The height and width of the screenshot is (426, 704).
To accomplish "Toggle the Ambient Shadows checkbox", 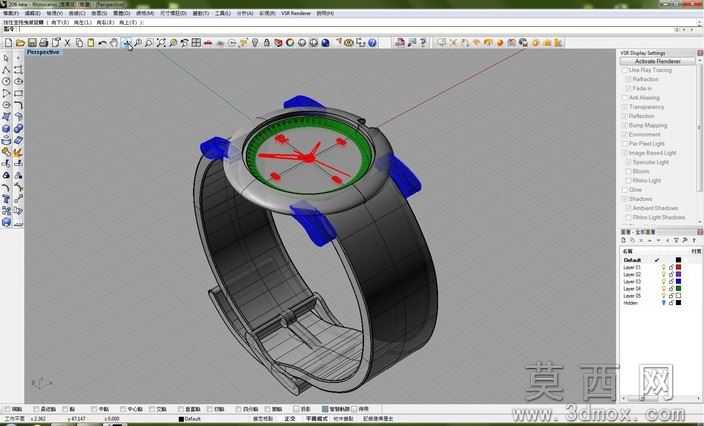I will [x=628, y=208].
